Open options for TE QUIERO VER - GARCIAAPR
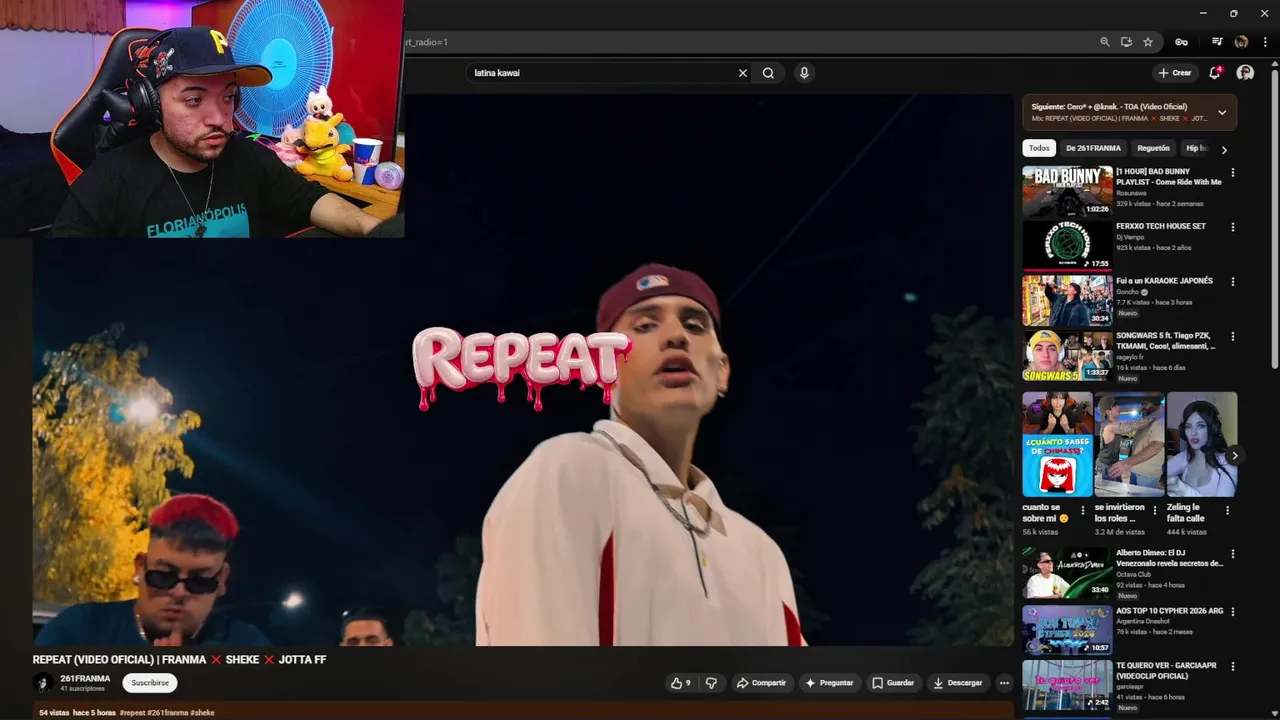 [x=1232, y=667]
